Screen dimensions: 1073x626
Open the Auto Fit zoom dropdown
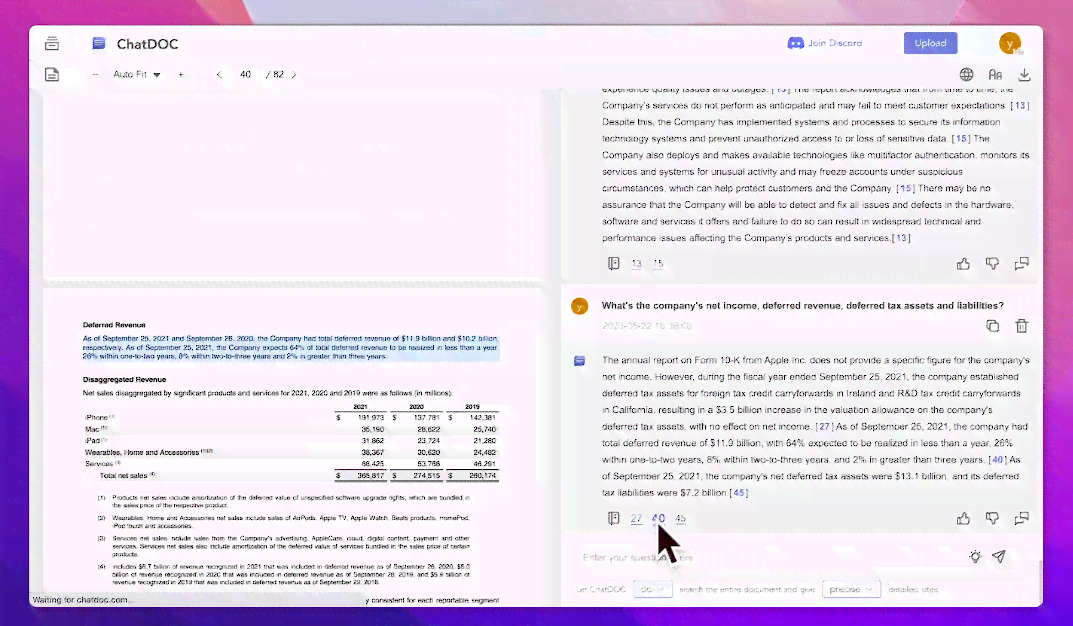pos(136,75)
